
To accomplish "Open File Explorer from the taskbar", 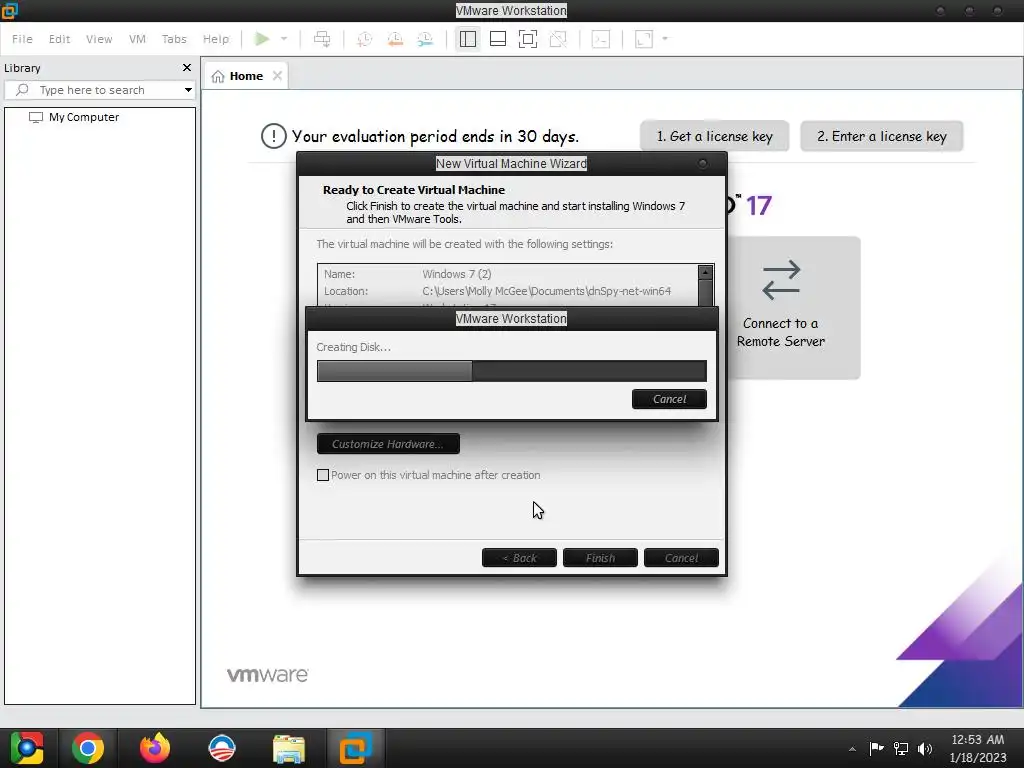I will point(289,748).
